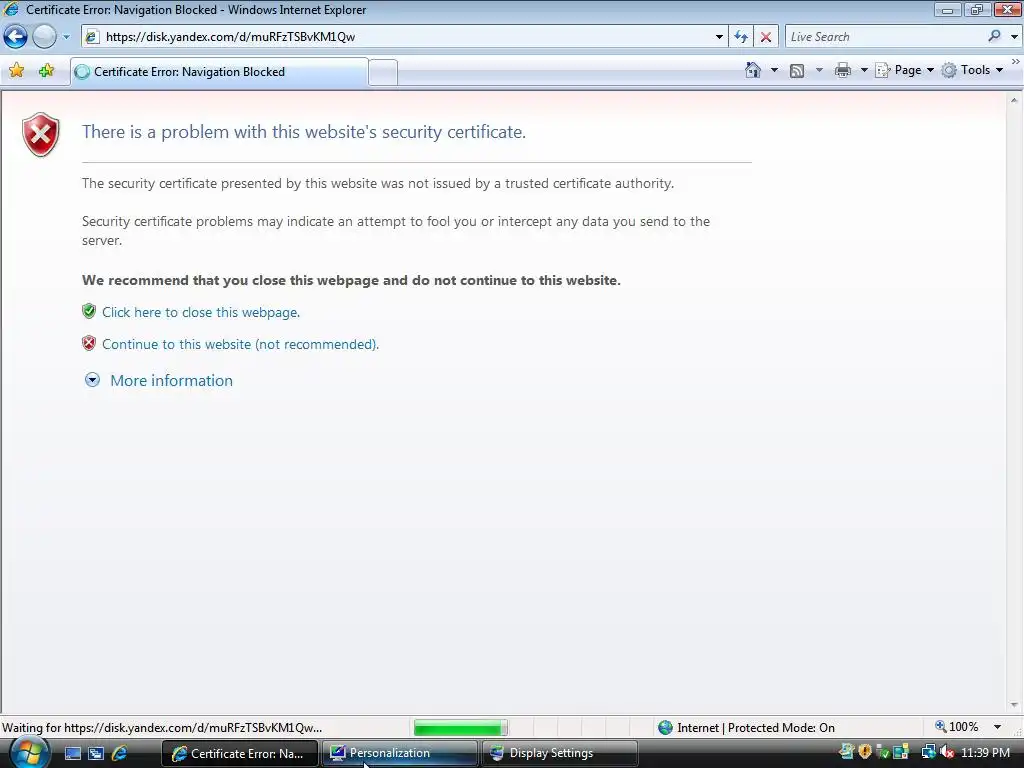Click the Add to Favorites icon
The image size is (1024, 768).
tap(46, 71)
